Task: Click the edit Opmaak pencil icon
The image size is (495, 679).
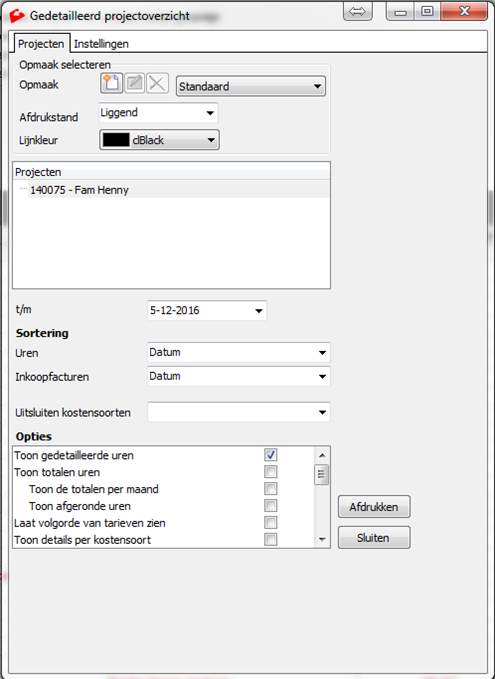Action: [134, 83]
